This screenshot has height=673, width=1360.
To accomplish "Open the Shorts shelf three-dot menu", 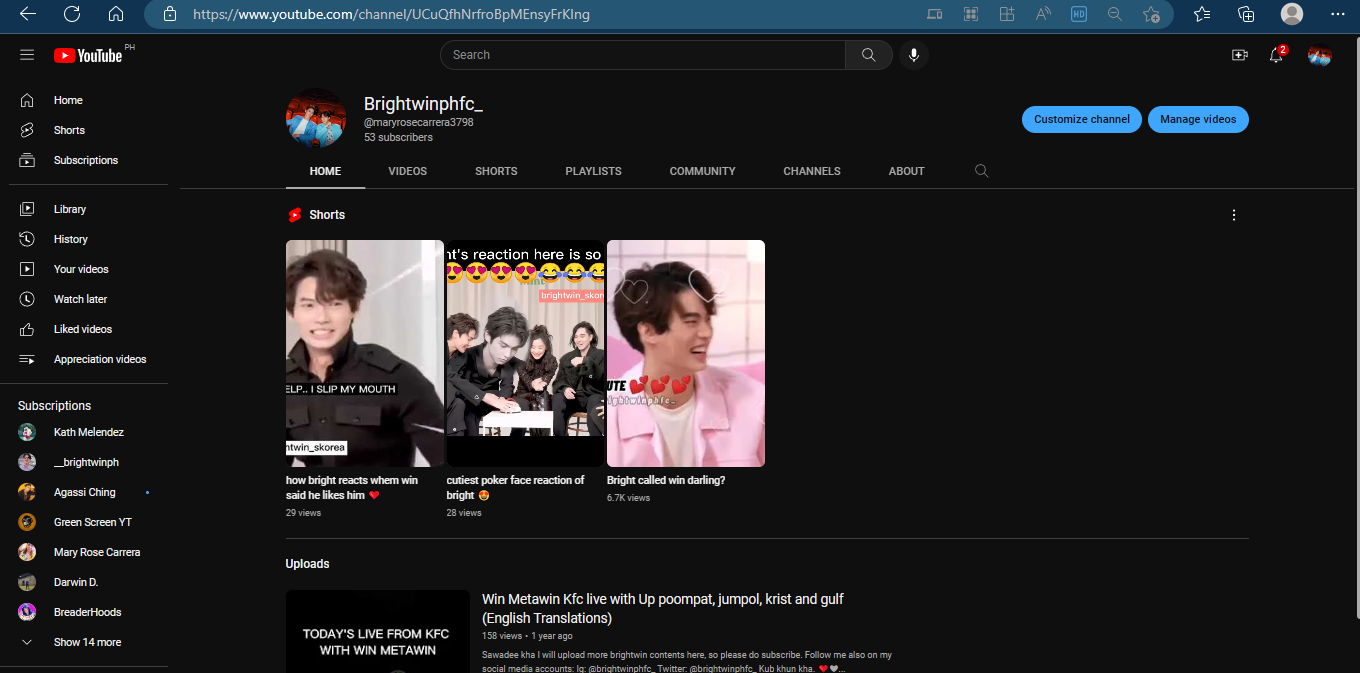I will pyautogui.click(x=1234, y=215).
